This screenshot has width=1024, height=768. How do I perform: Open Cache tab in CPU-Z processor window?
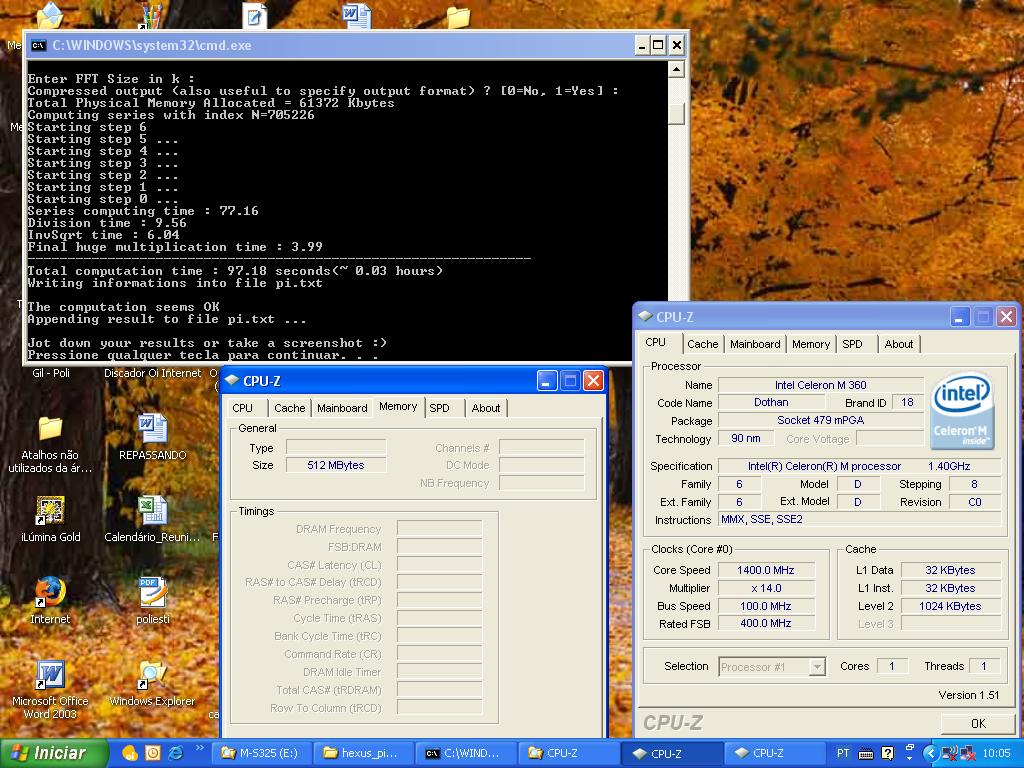pyautogui.click(x=702, y=344)
